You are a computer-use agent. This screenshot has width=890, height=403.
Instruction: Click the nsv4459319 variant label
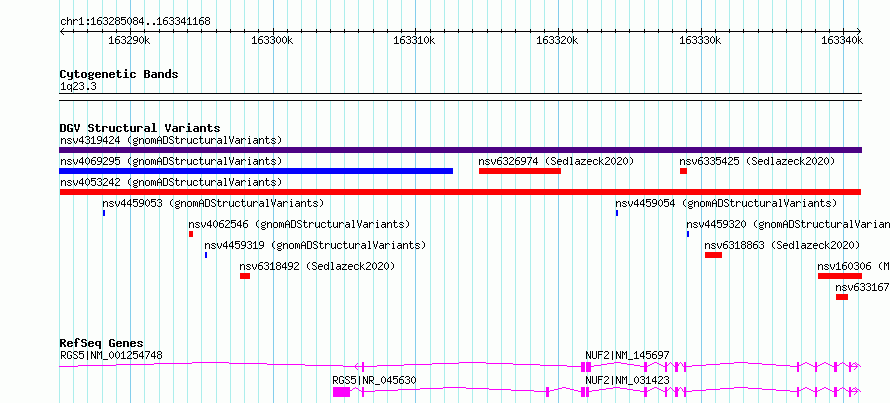(315, 245)
